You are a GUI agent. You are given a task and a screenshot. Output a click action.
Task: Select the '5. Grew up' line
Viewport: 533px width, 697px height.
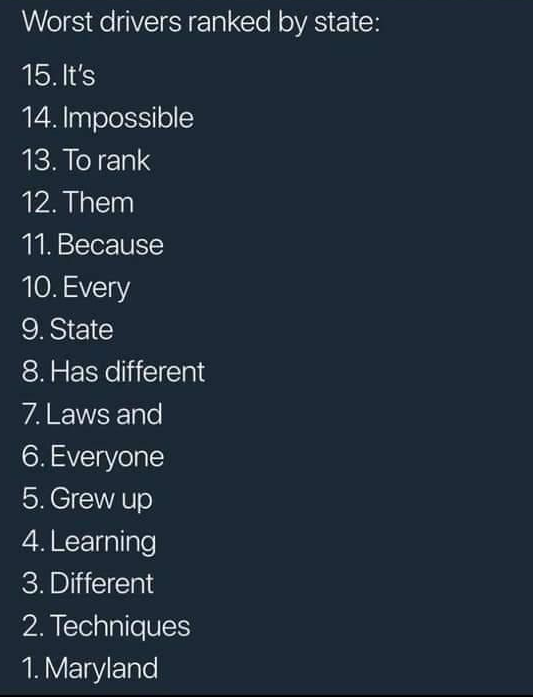87,500
